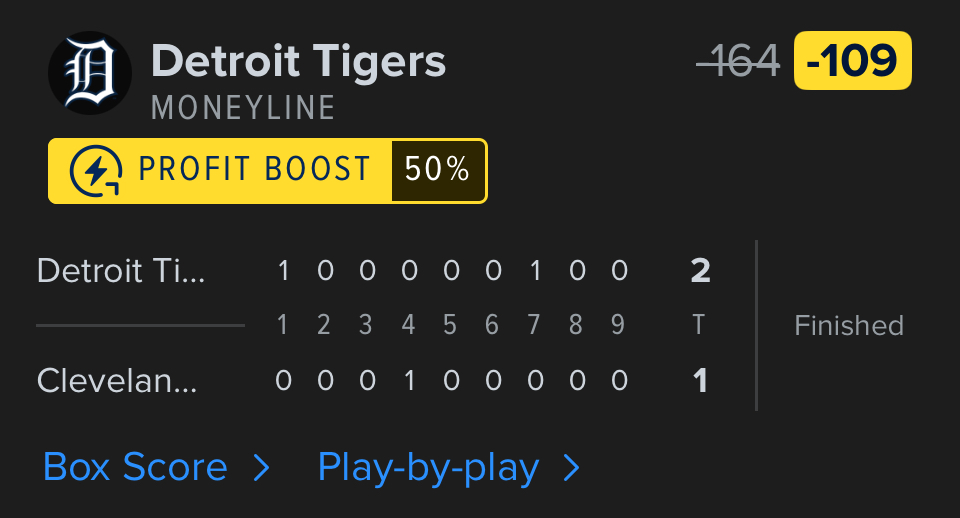Image resolution: width=960 pixels, height=518 pixels.
Task: Open the Play-by-play link
Action: pos(428,467)
